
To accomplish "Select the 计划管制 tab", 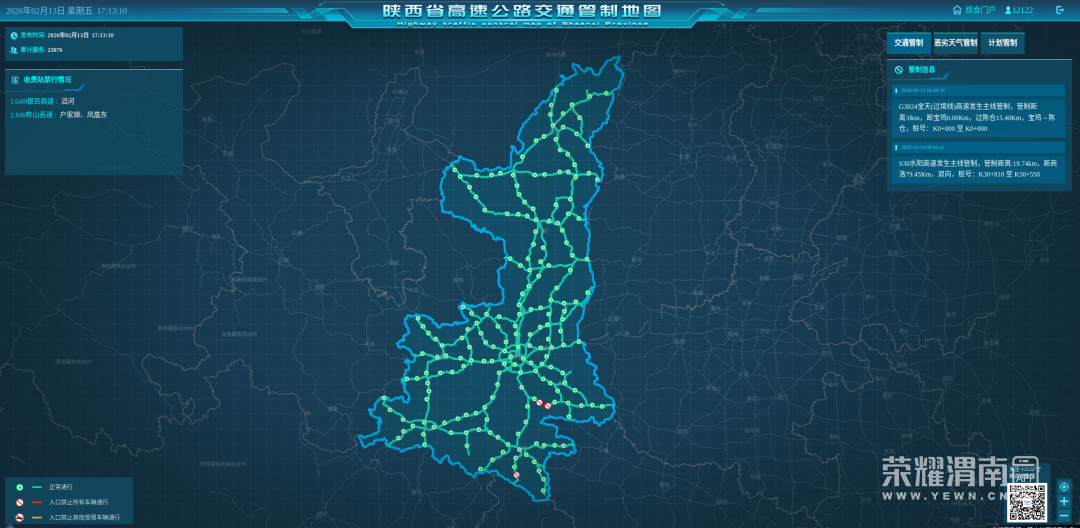I will pos(1002,43).
